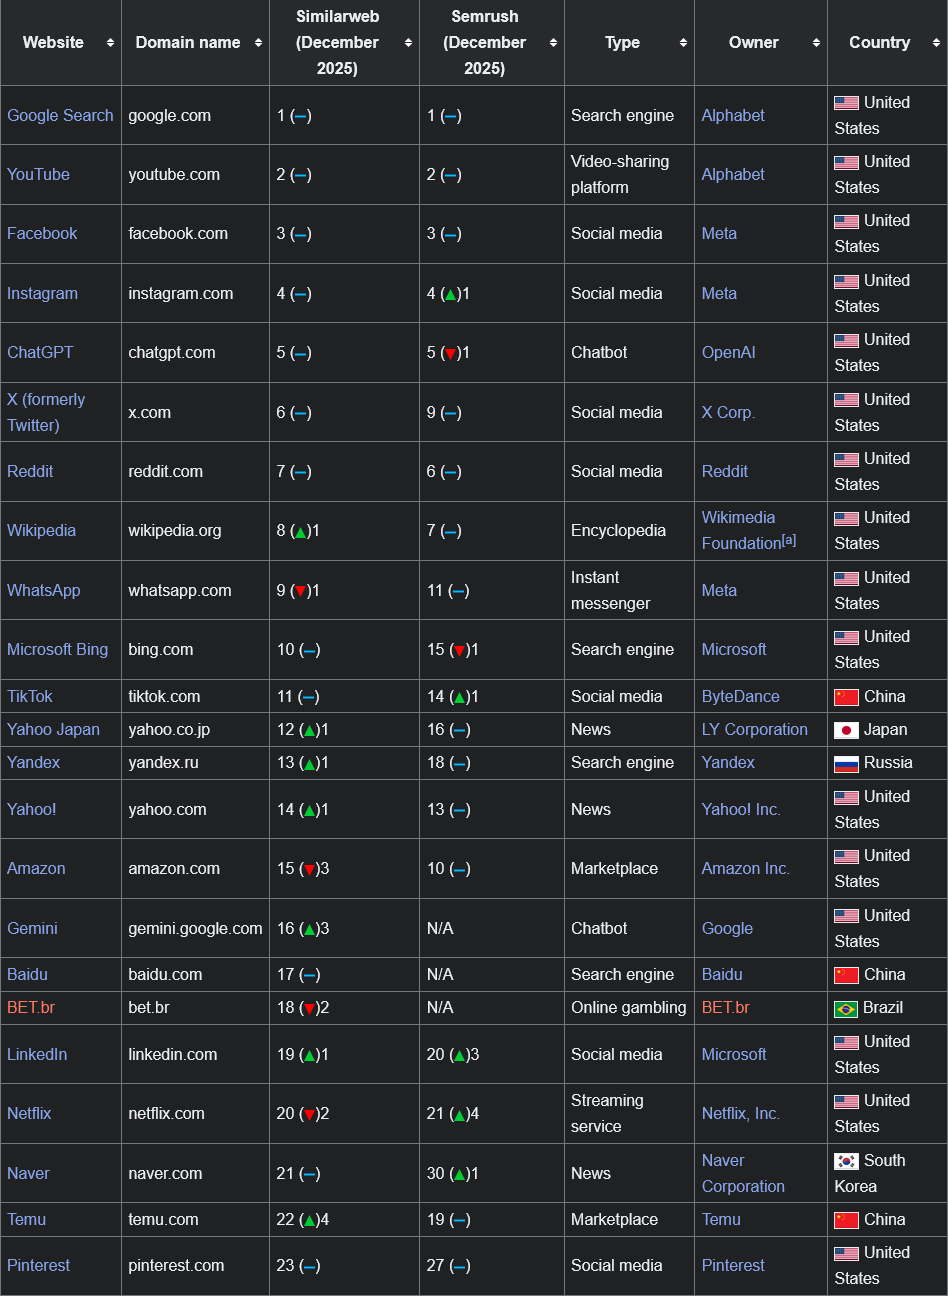Click the wikipedia.org domain cell

[195, 530]
